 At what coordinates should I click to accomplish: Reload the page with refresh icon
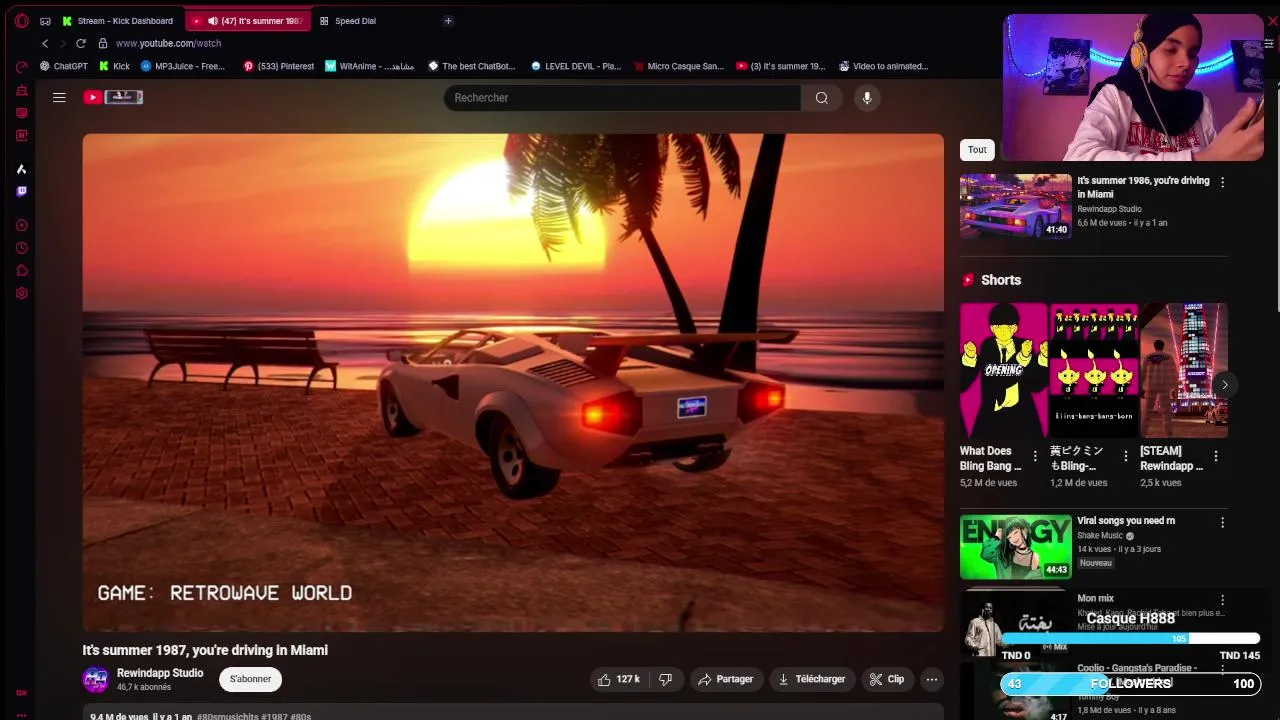pos(81,43)
